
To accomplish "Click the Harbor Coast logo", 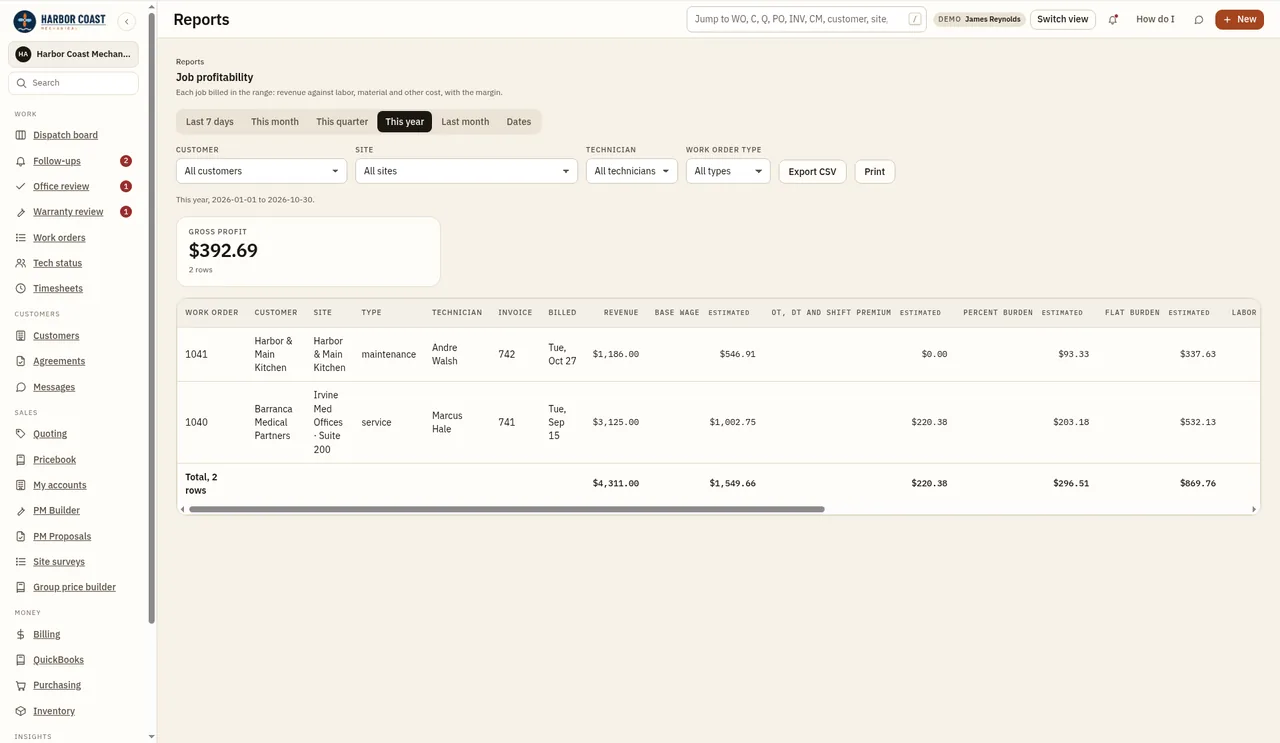I will click(x=60, y=21).
